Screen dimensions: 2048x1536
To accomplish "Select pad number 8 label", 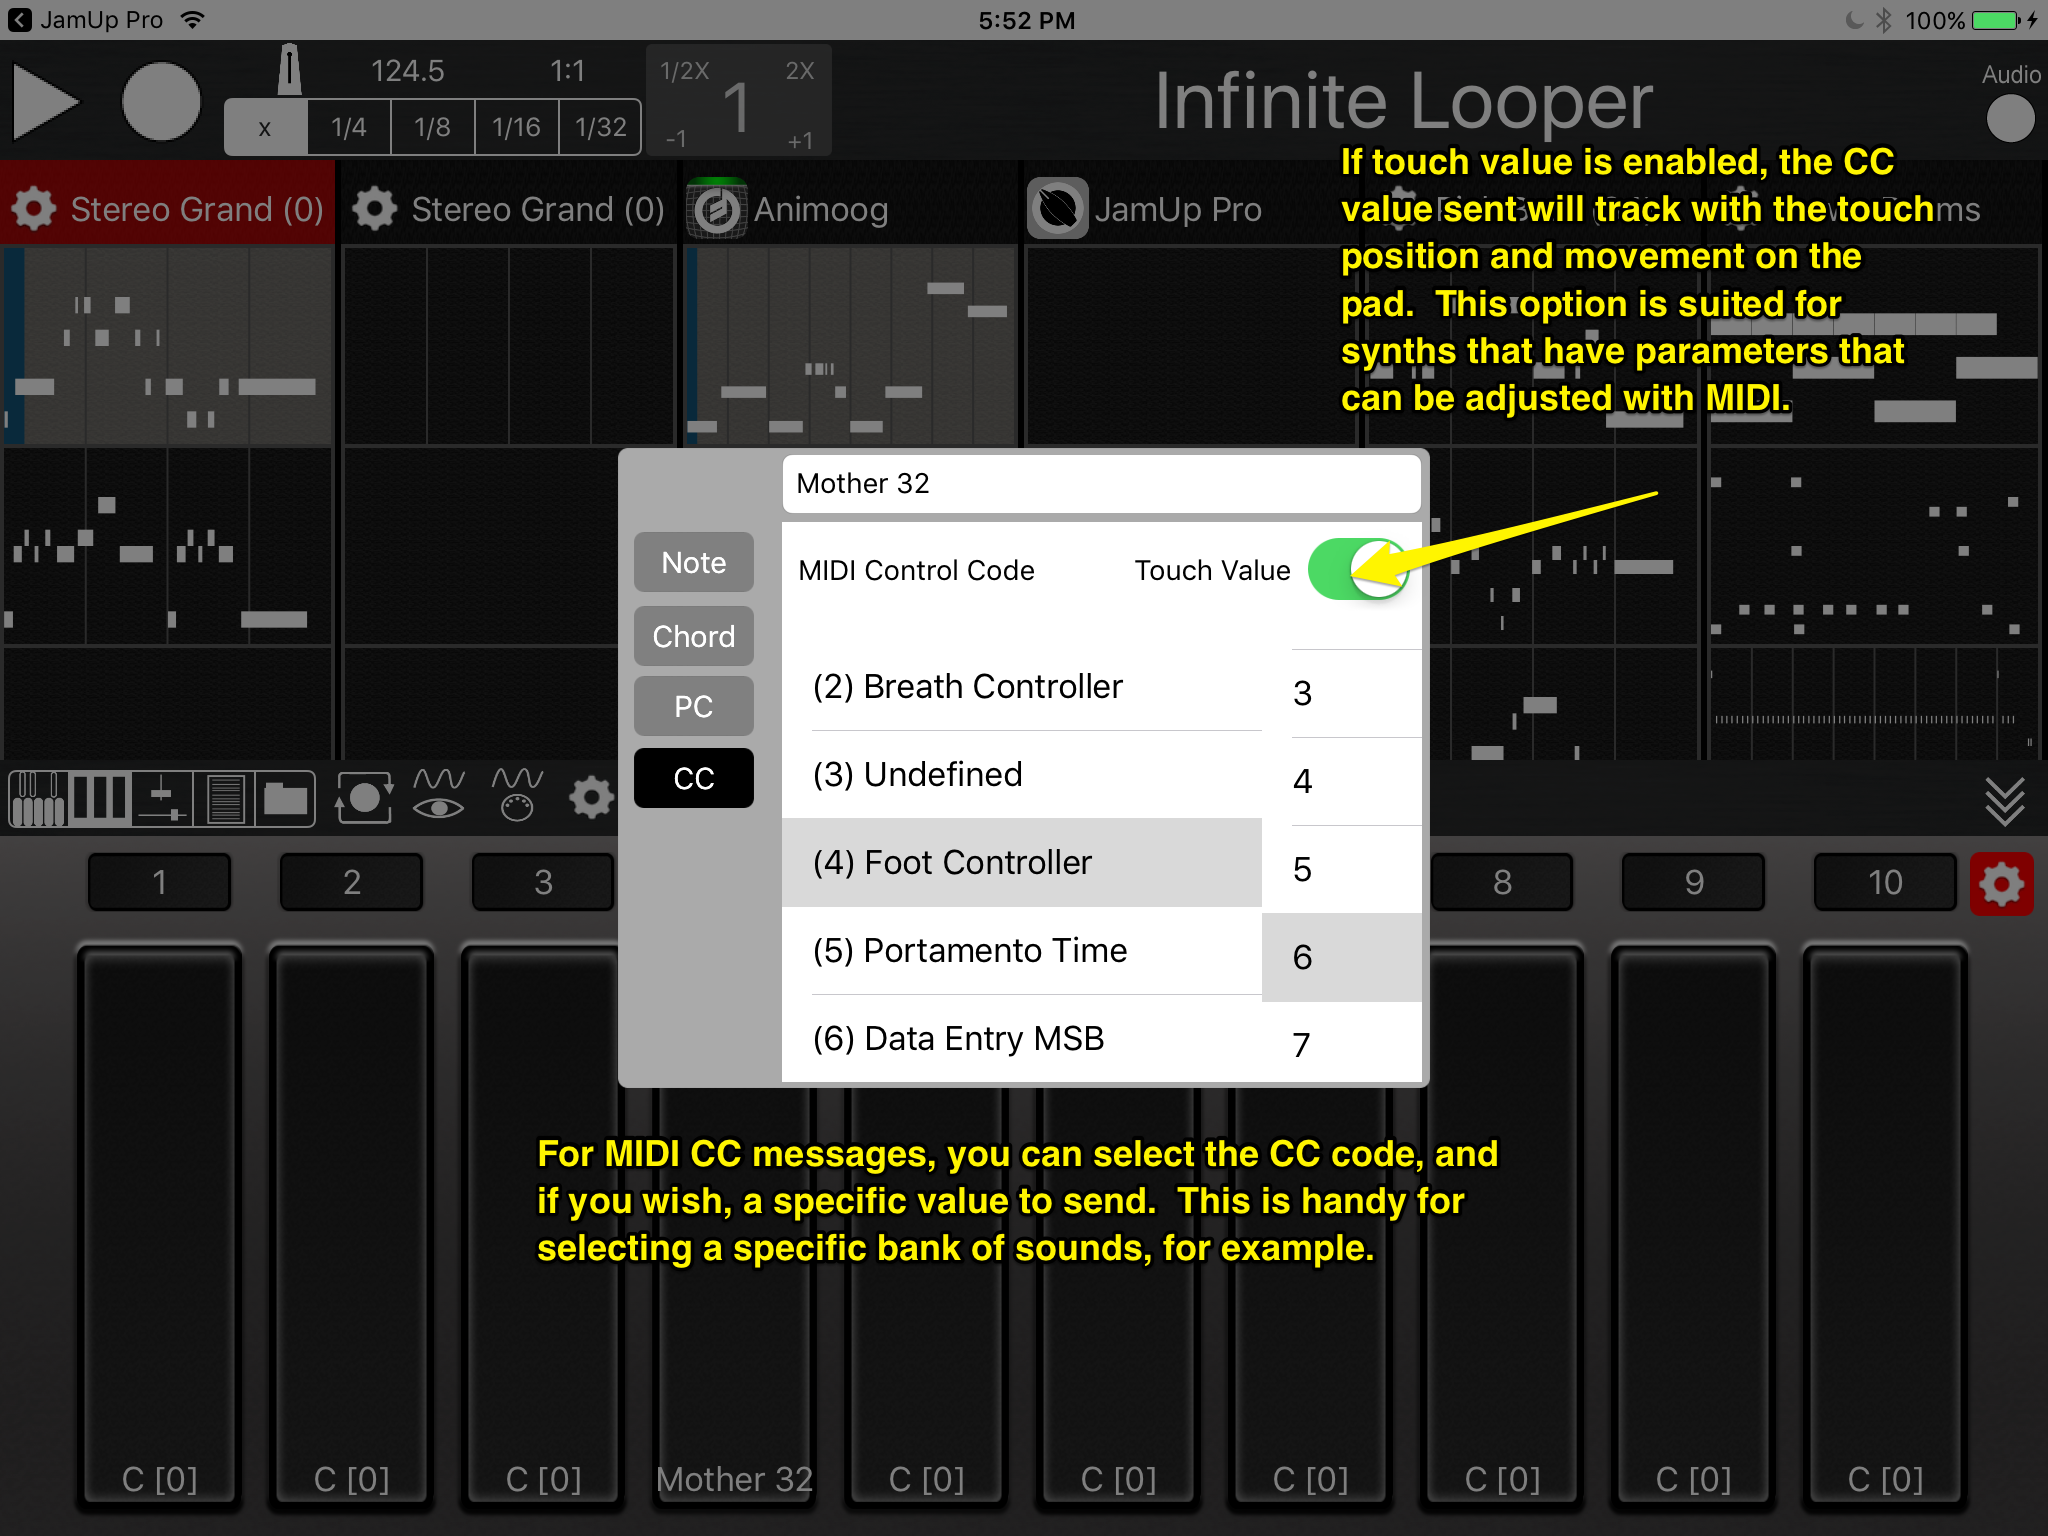I will (1501, 882).
